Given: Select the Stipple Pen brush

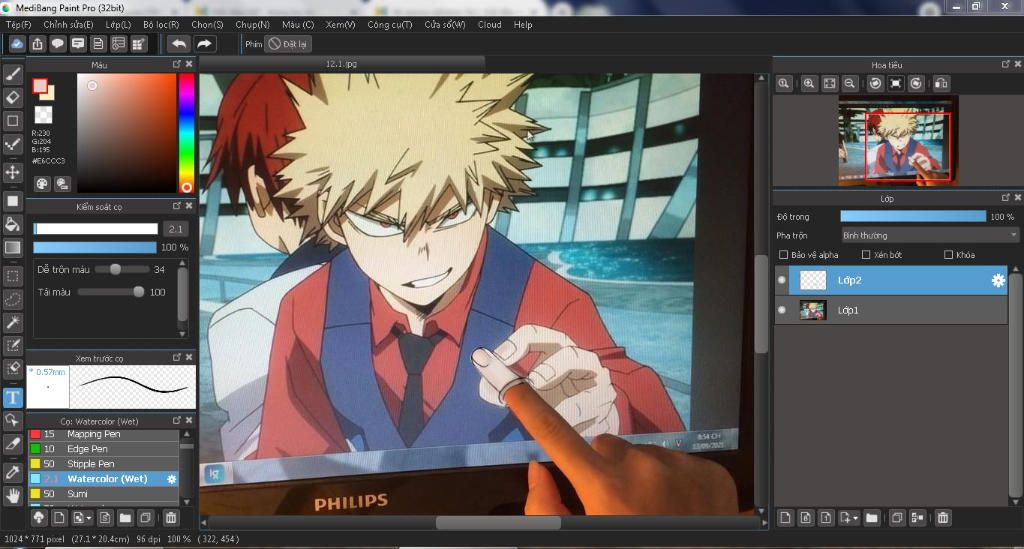Looking at the screenshot, I should [x=103, y=464].
